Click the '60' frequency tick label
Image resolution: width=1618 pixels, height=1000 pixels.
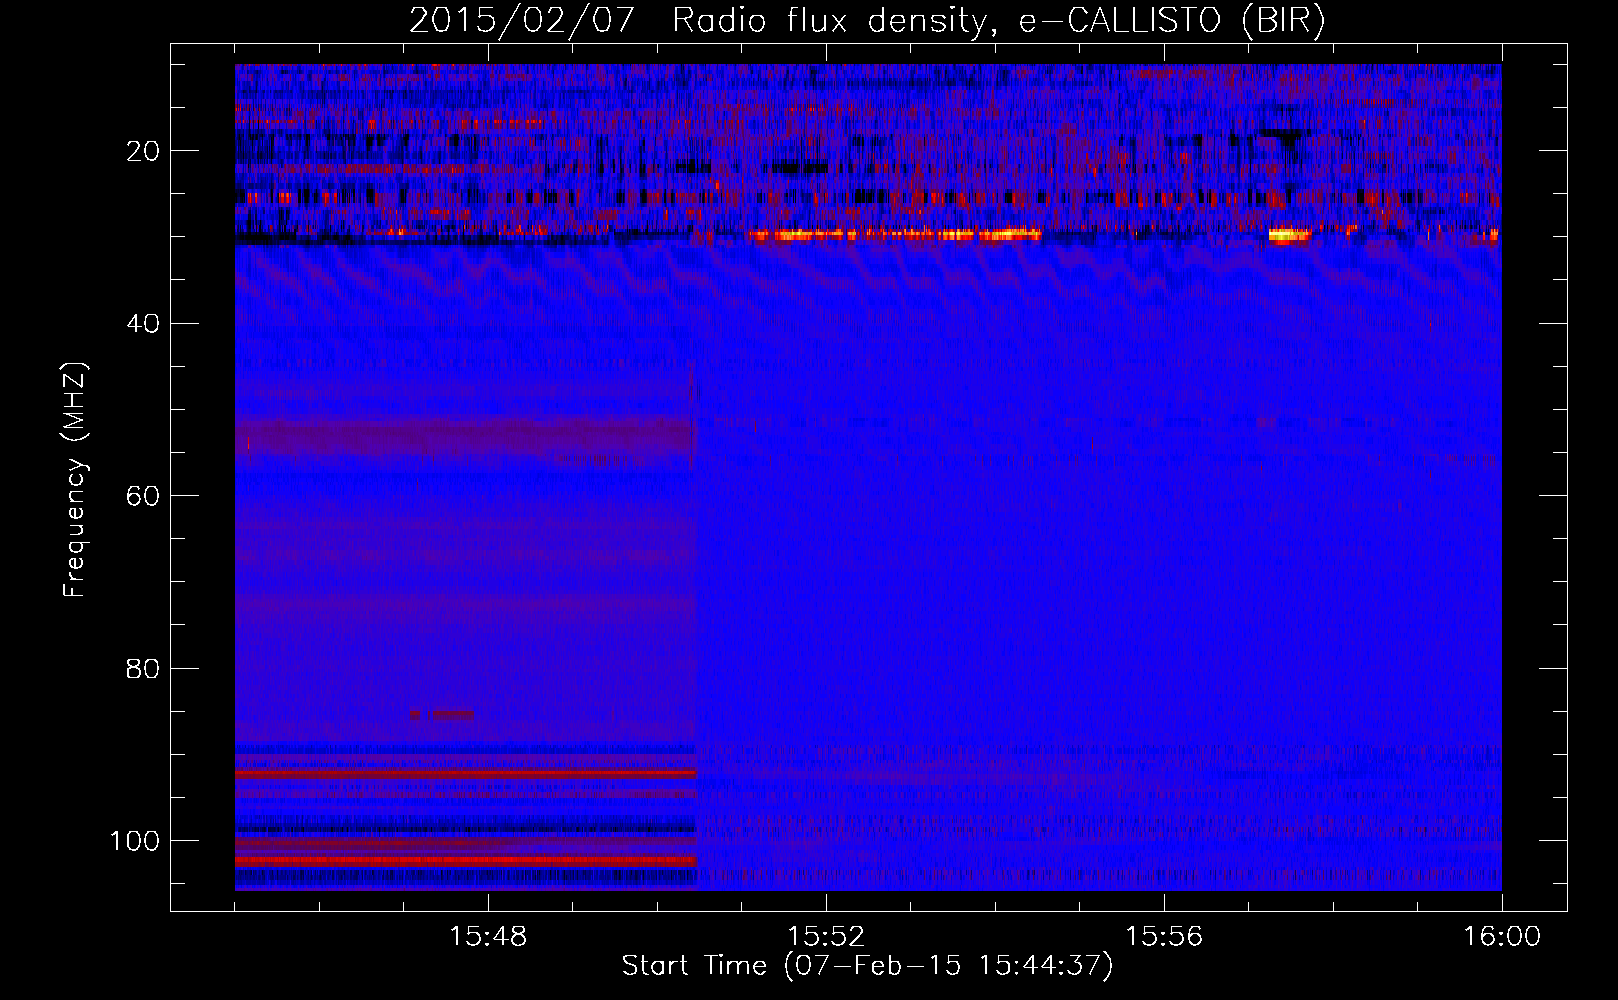point(143,496)
